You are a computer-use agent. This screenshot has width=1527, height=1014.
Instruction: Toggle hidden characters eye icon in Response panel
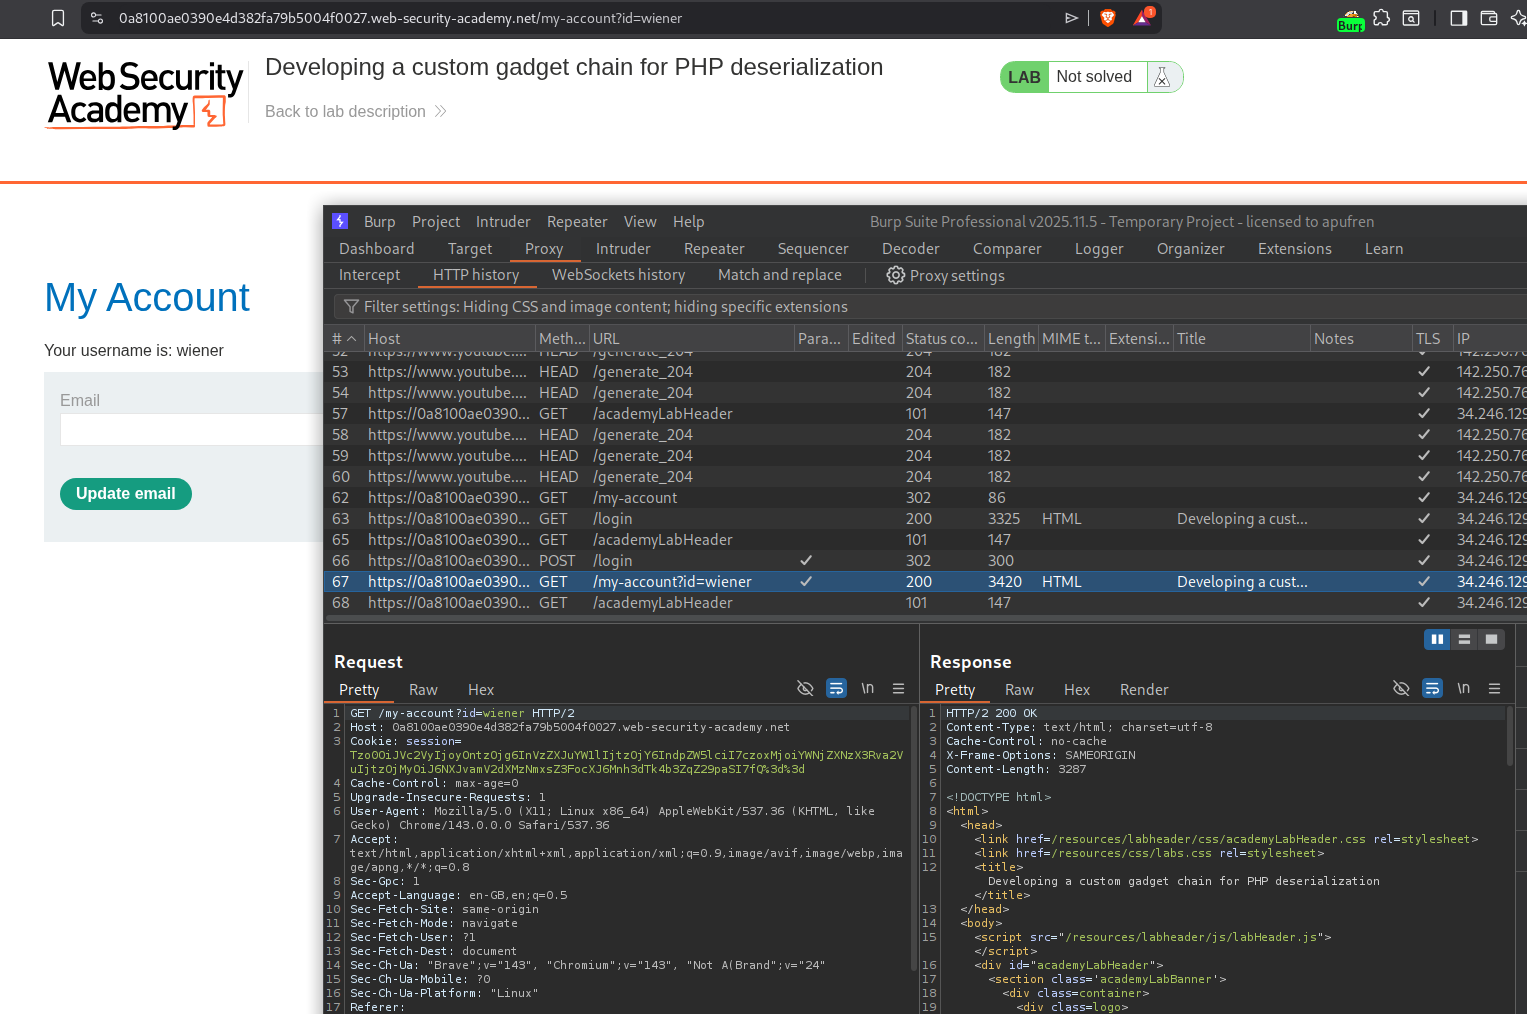coord(1401,688)
